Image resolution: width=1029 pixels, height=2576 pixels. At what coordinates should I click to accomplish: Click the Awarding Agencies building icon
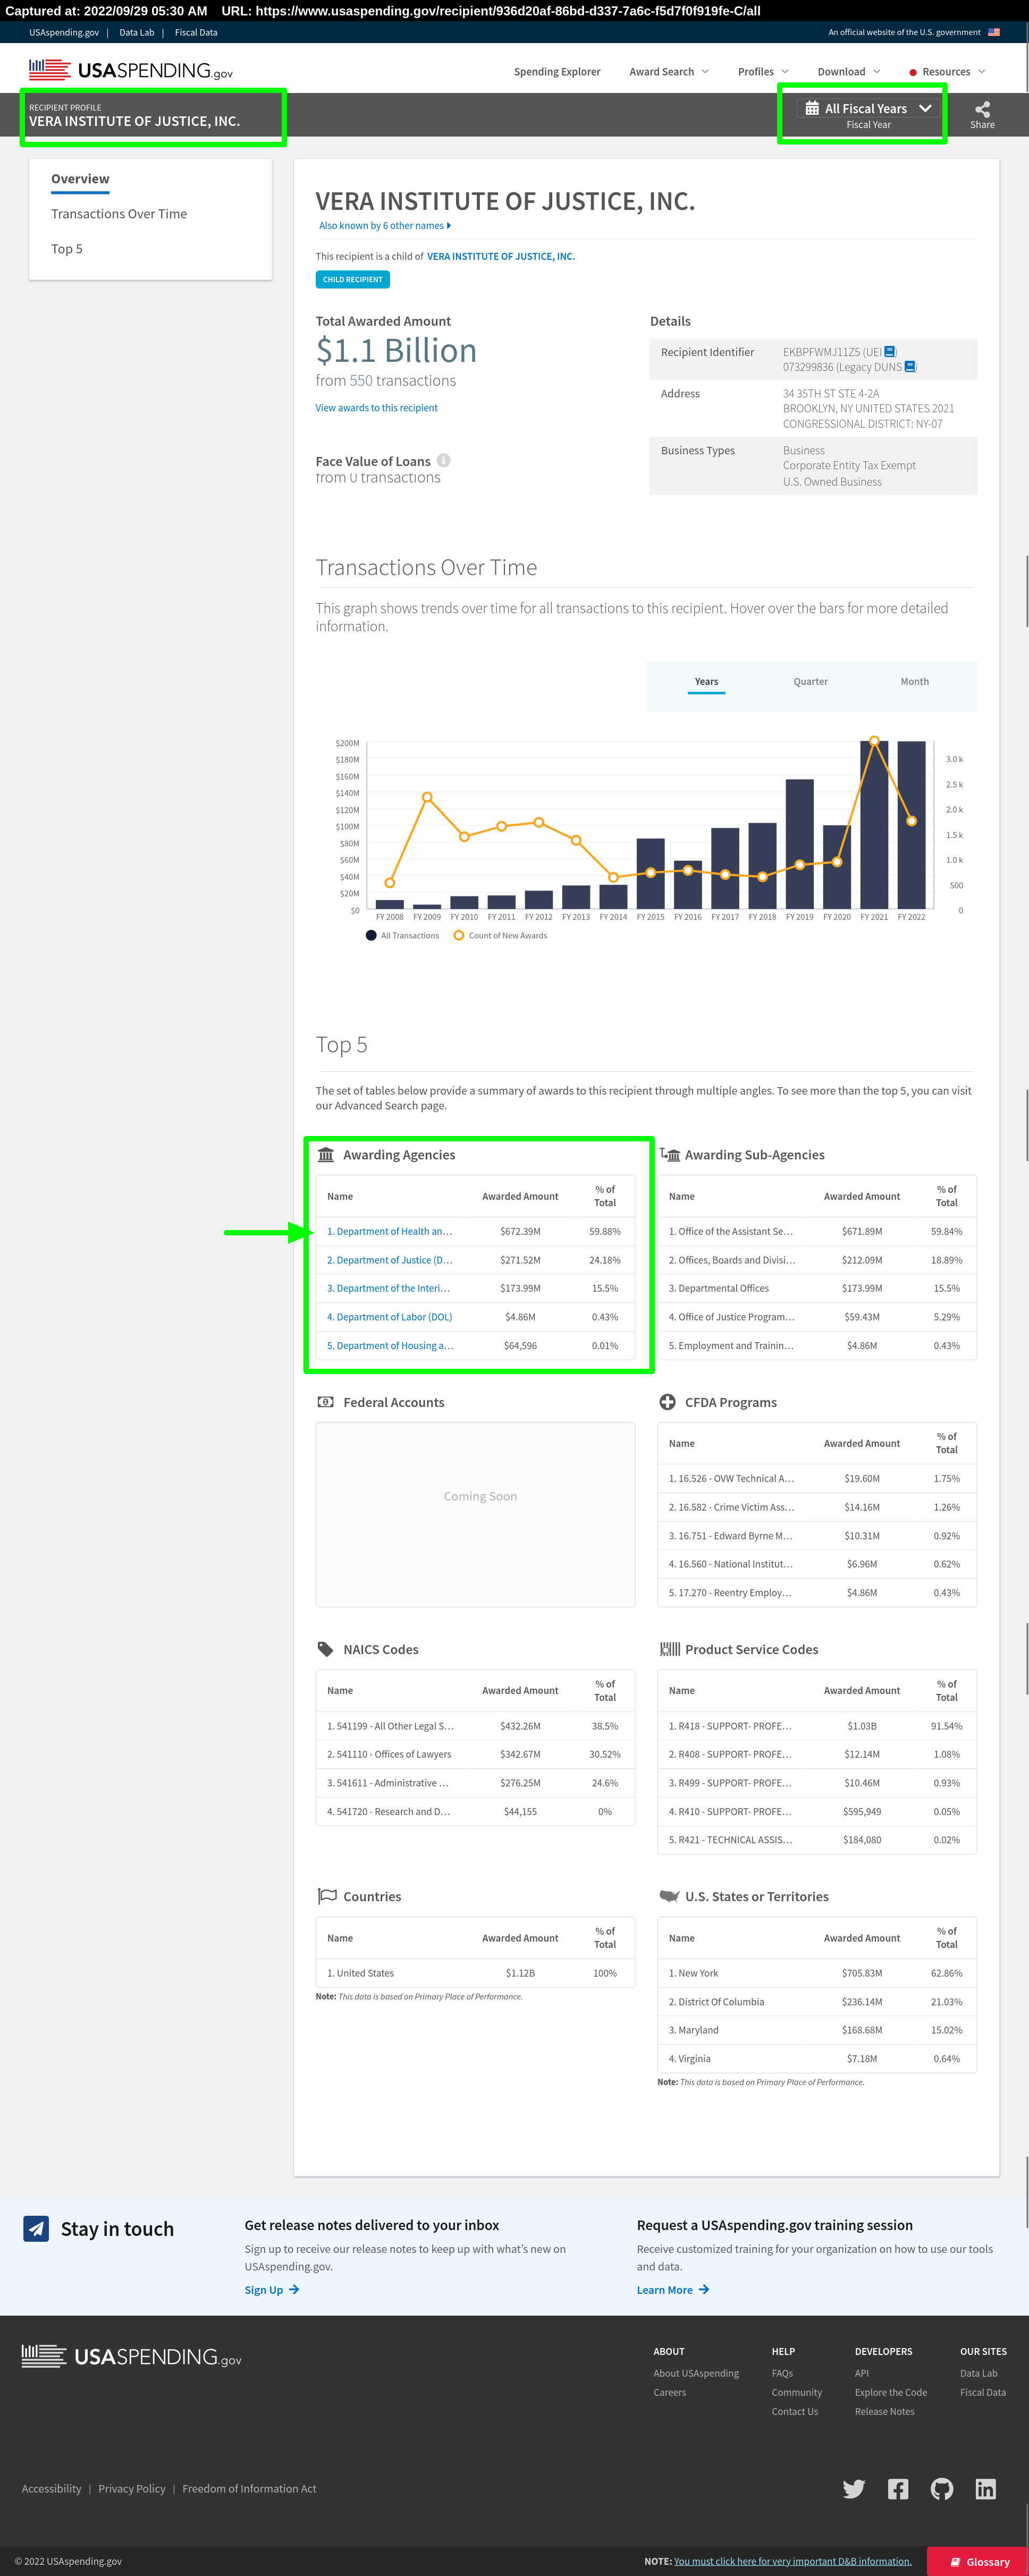tap(326, 1155)
